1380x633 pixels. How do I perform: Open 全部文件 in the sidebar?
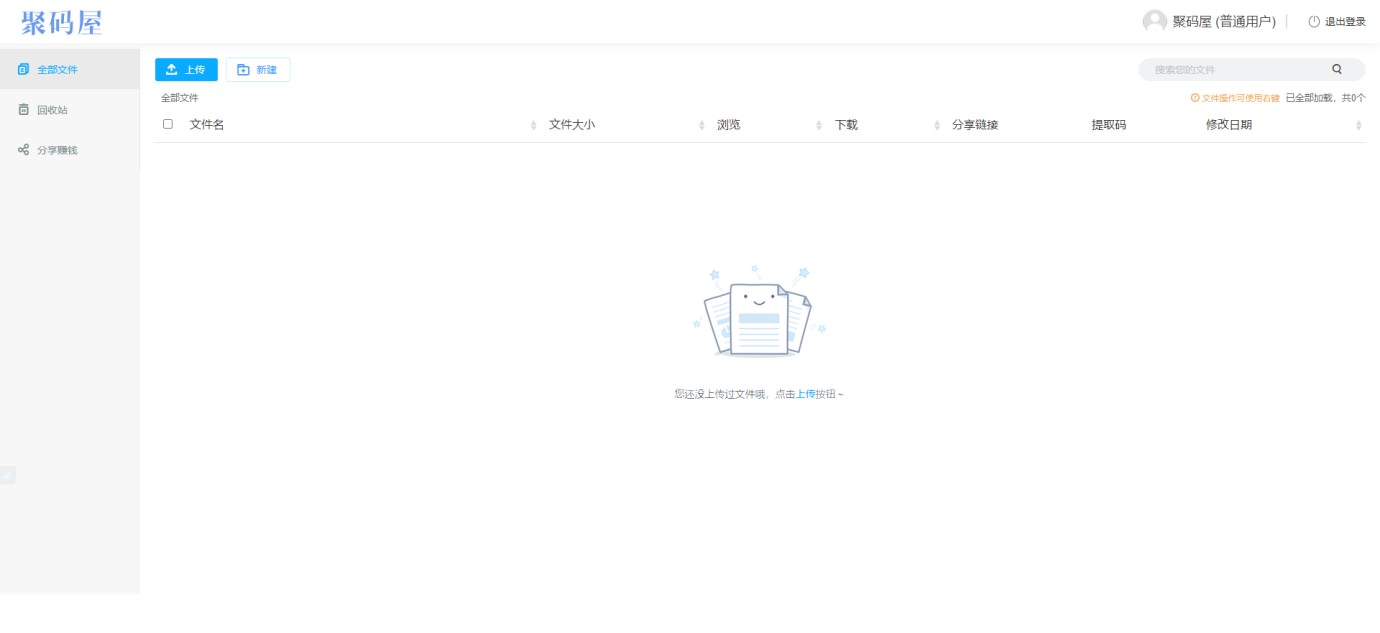(70, 69)
